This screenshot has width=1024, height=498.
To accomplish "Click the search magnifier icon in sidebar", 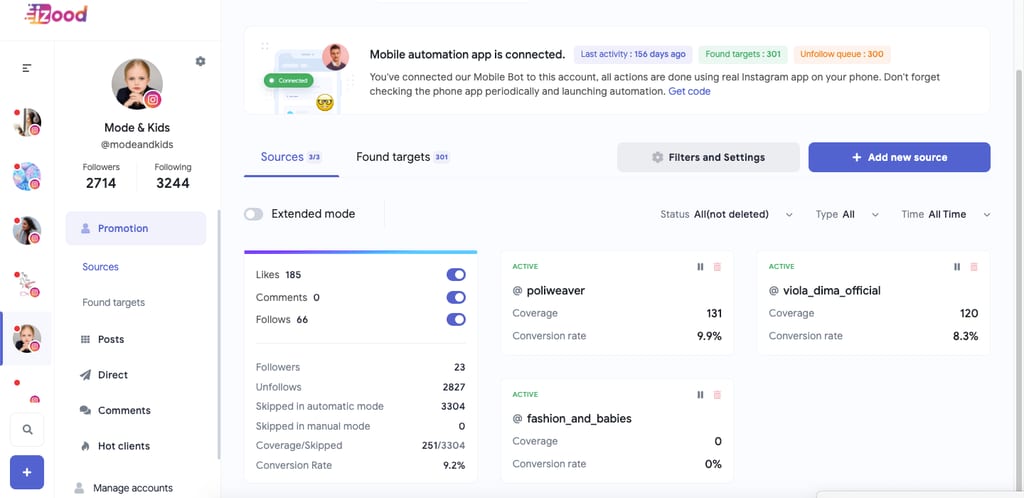I will click(27, 429).
